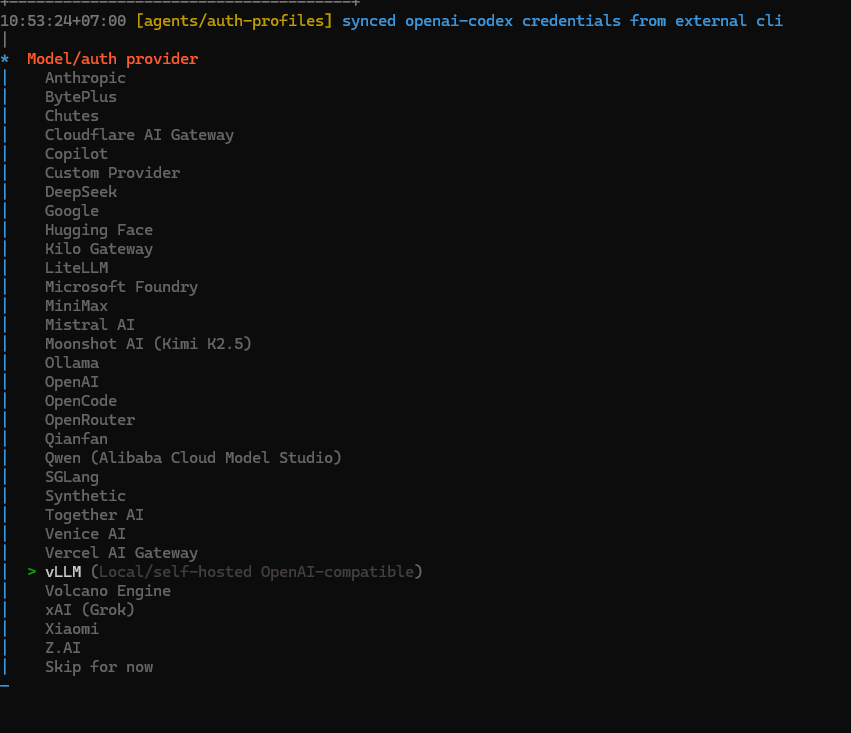Select the Vercel AI Gateway option
The width and height of the screenshot is (851, 733).
pyautogui.click(x=121, y=553)
